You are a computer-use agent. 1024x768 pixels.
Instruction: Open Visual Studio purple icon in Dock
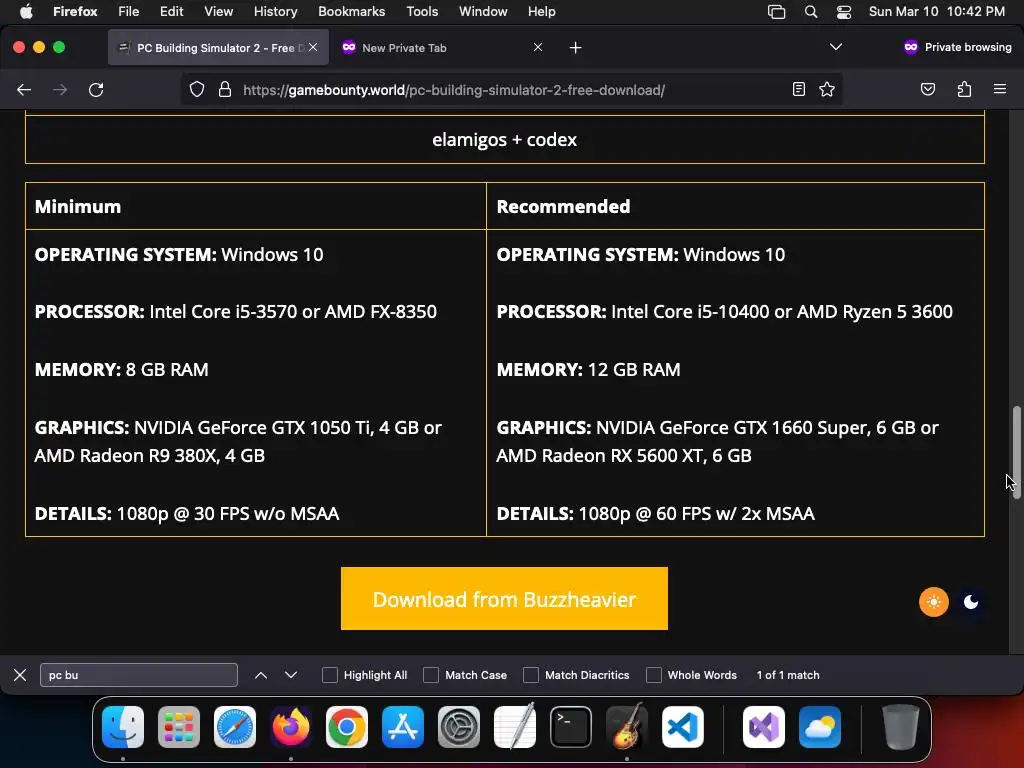[x=763, y=726]
